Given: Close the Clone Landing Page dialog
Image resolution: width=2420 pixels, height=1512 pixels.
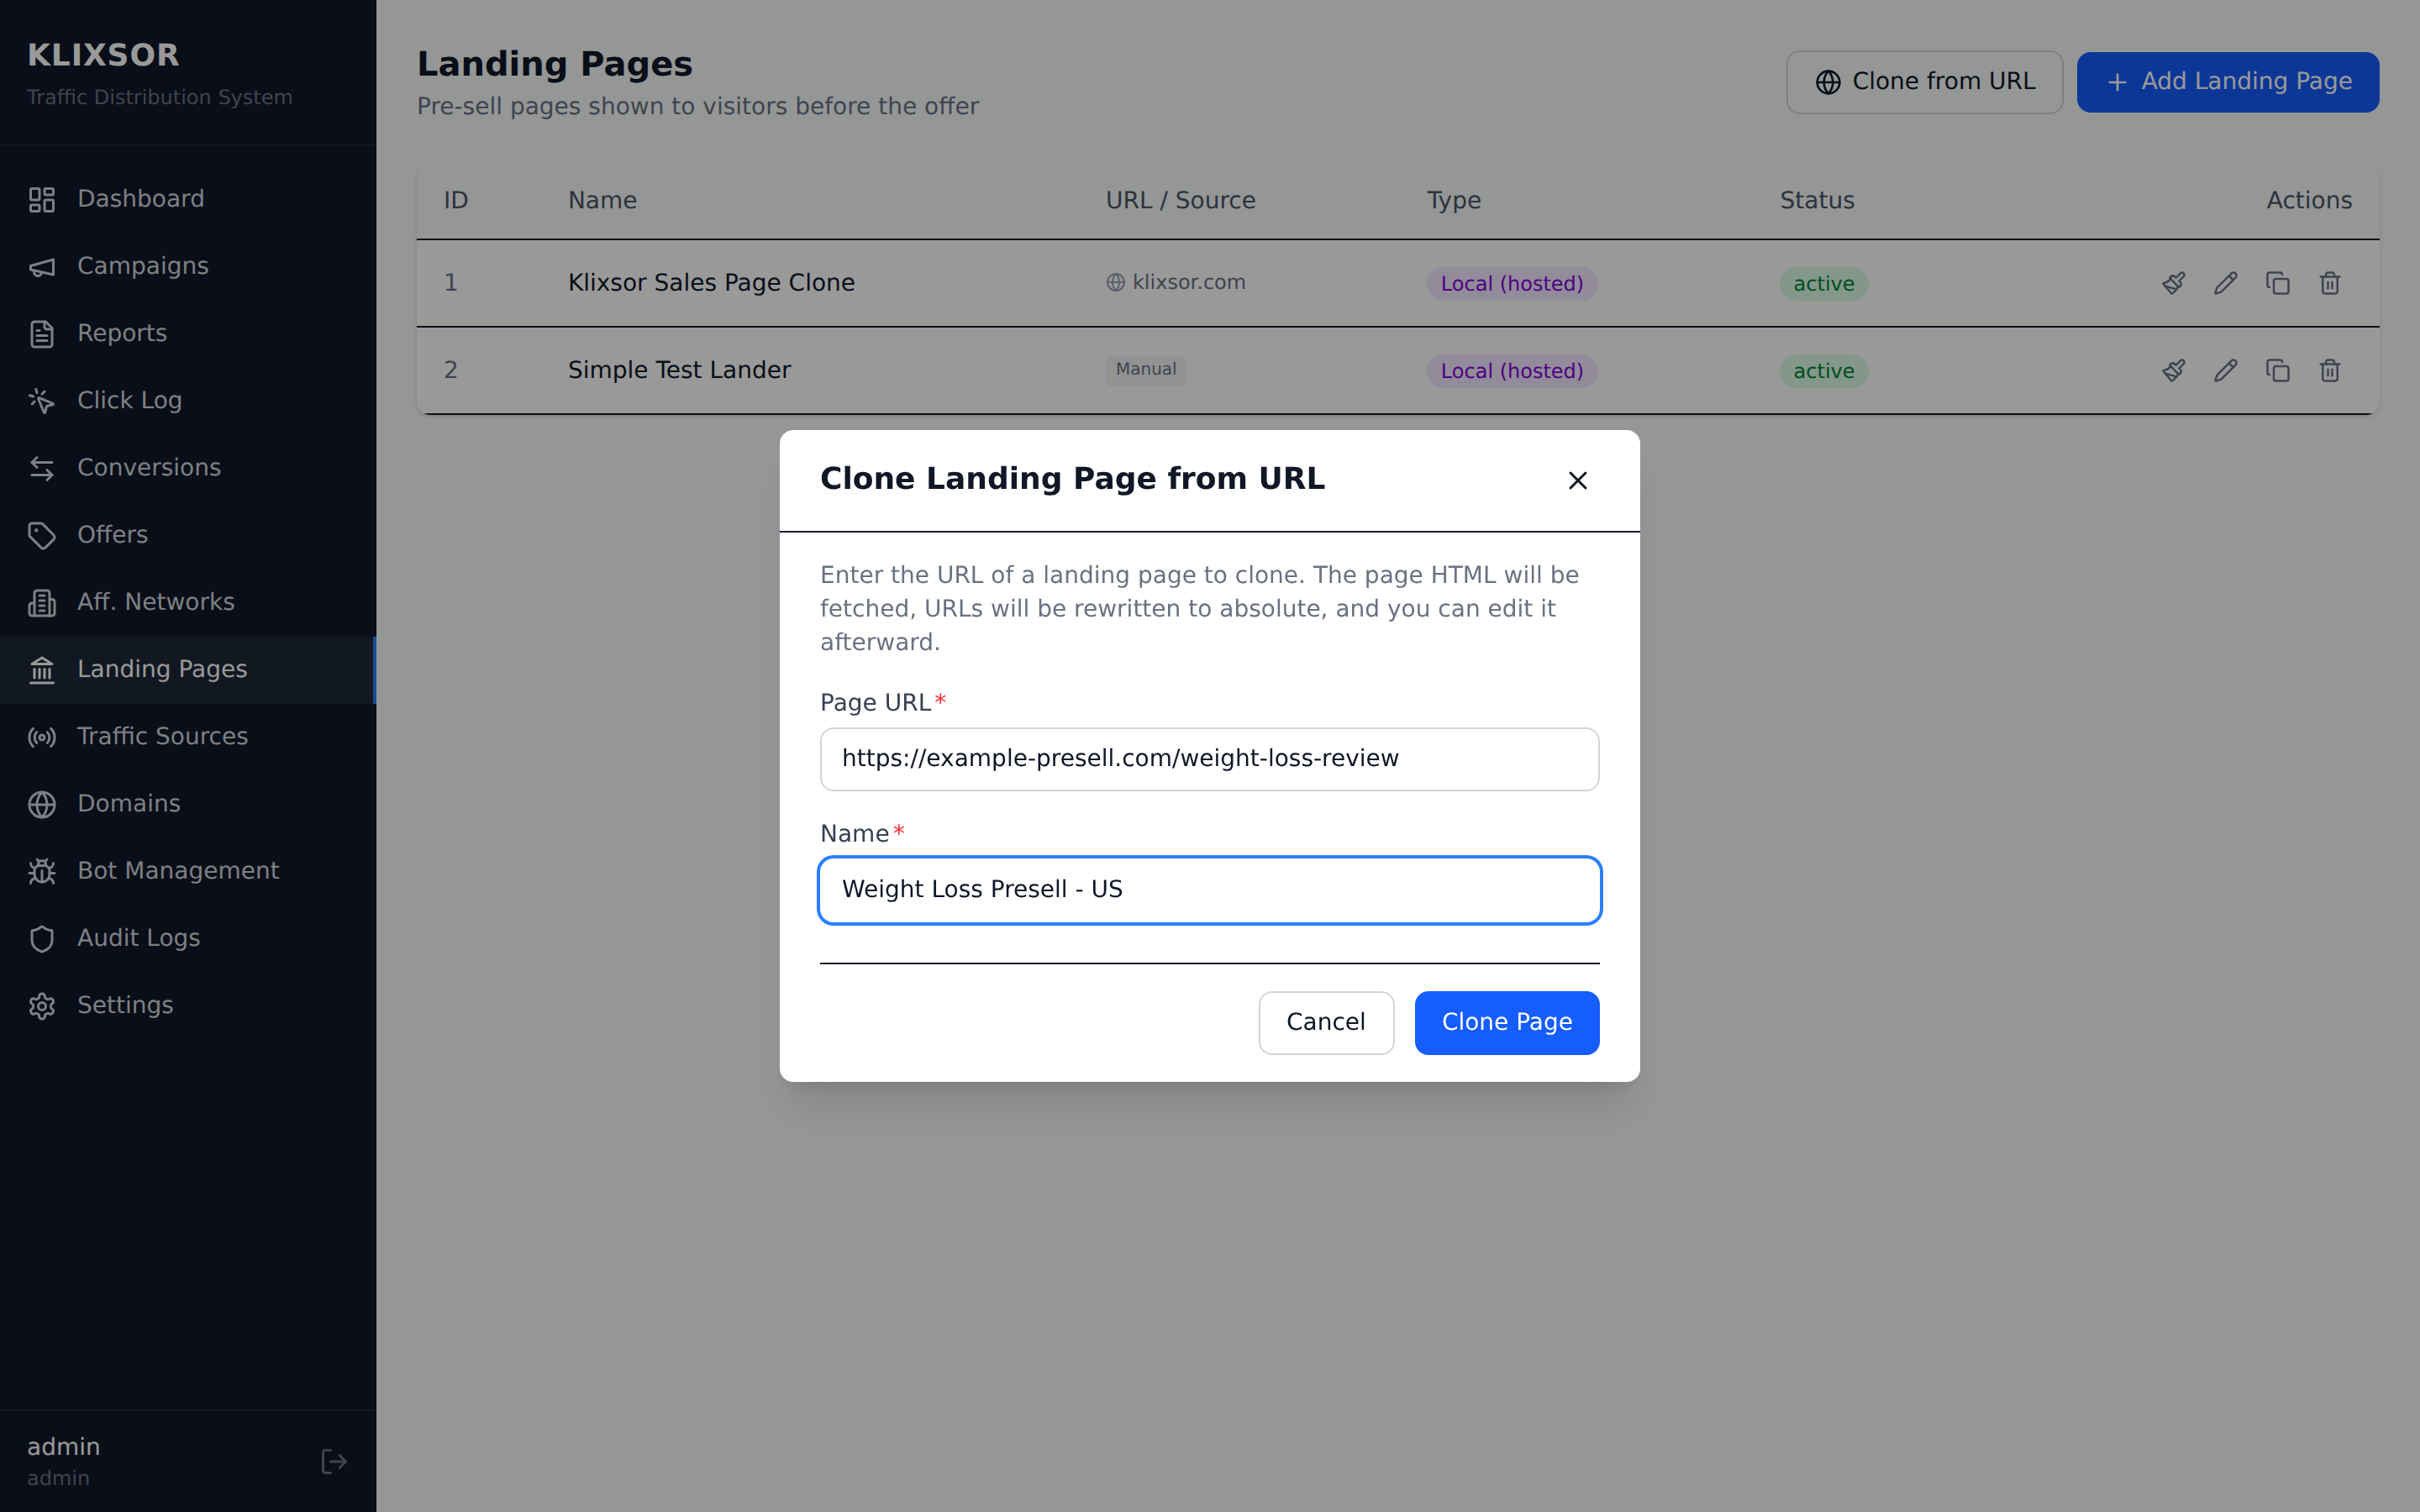Looking at the screenshot, I should (x=1577, y=481).
